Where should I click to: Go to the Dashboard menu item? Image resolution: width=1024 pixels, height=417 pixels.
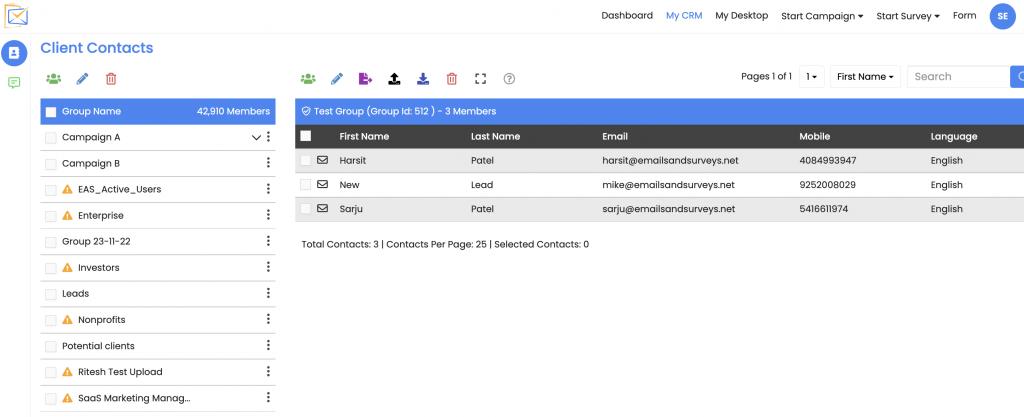coord(627,16)
